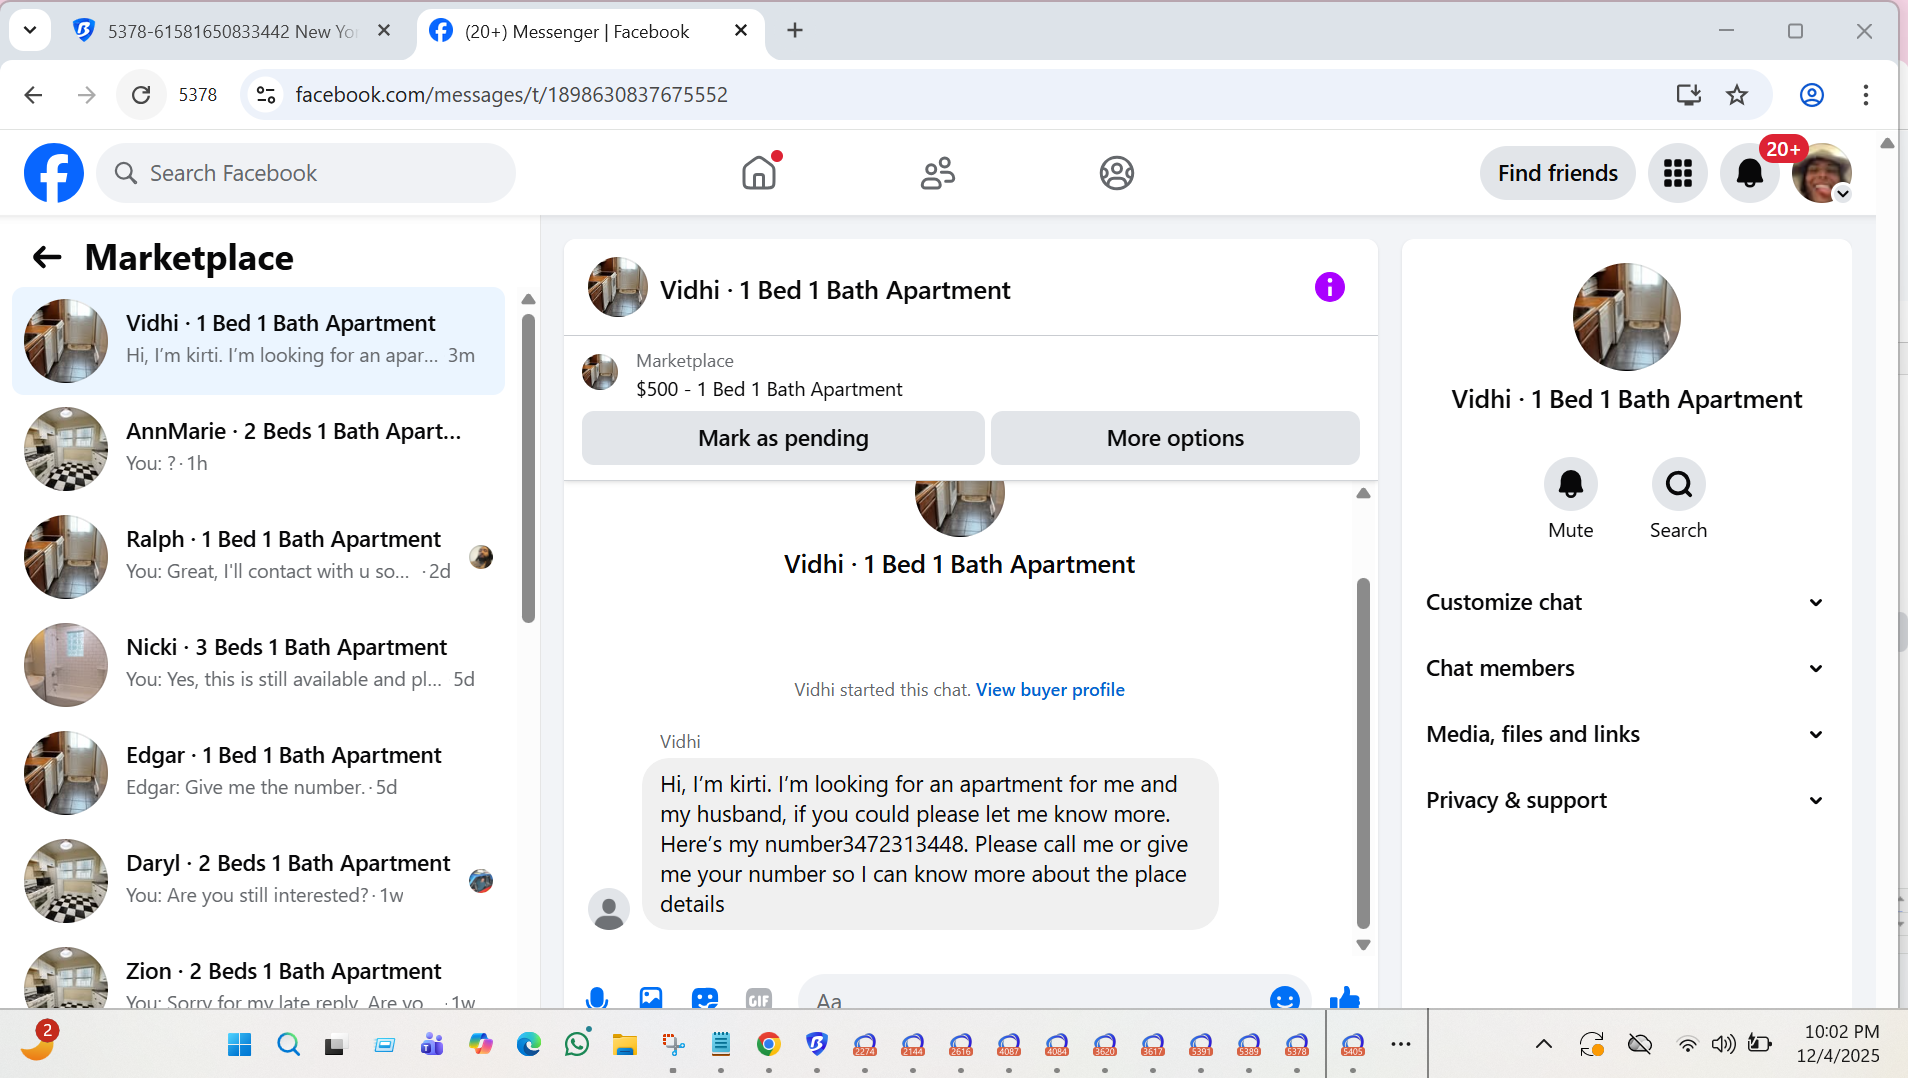
Task: Open the Facebook menu grid icon
Action: click(1677, 173)
